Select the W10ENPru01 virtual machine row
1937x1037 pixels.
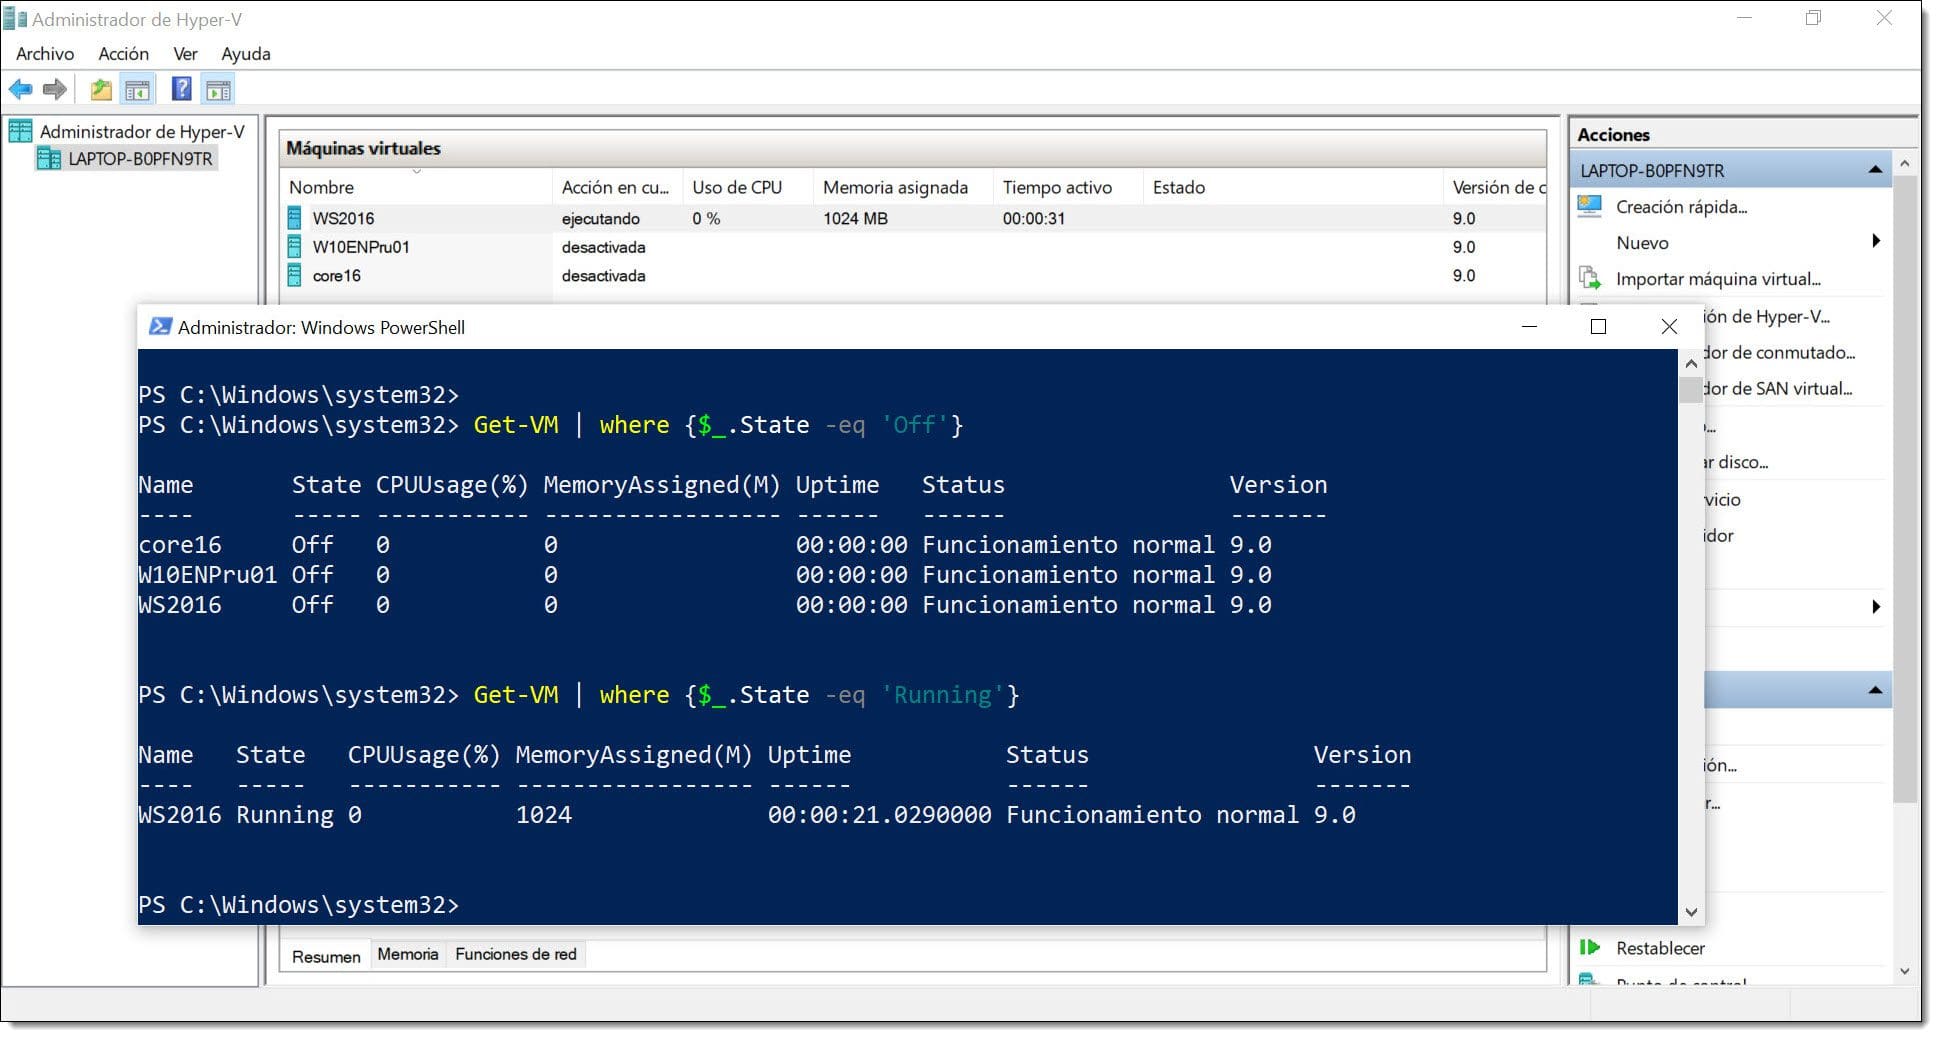[913, 247]
